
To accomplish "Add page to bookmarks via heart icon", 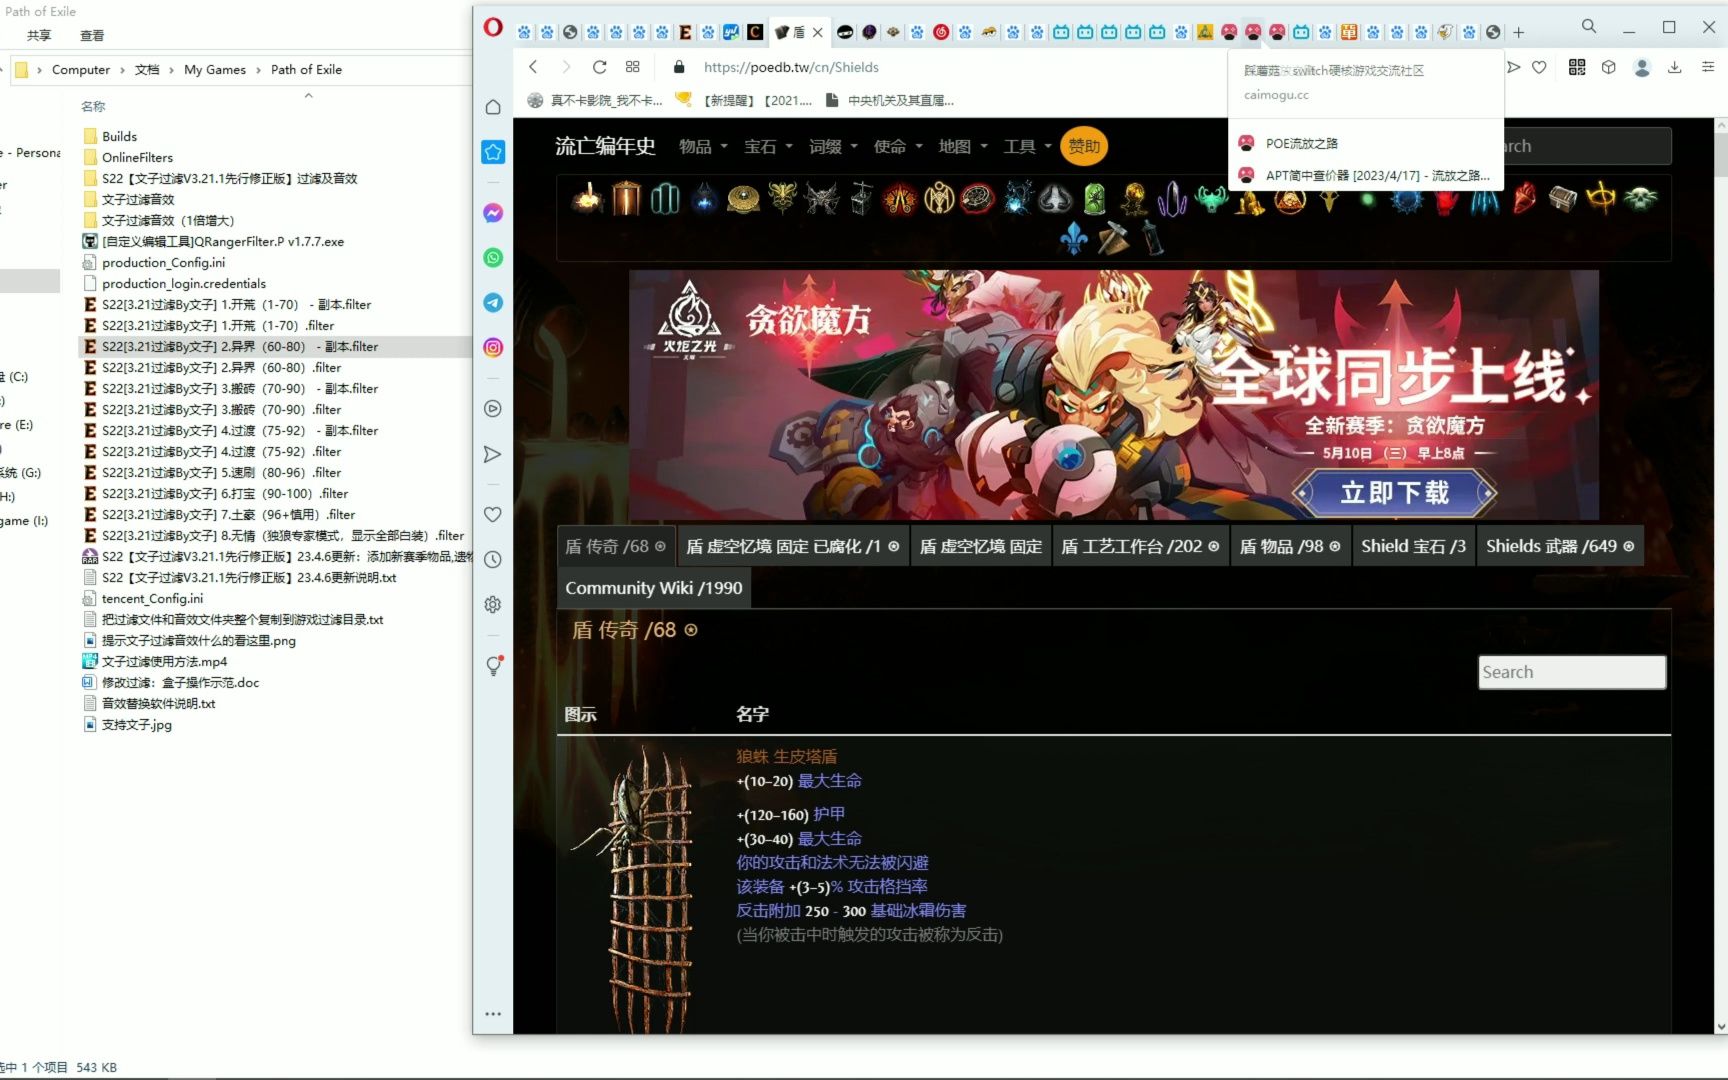I will tap(1539, 67).
